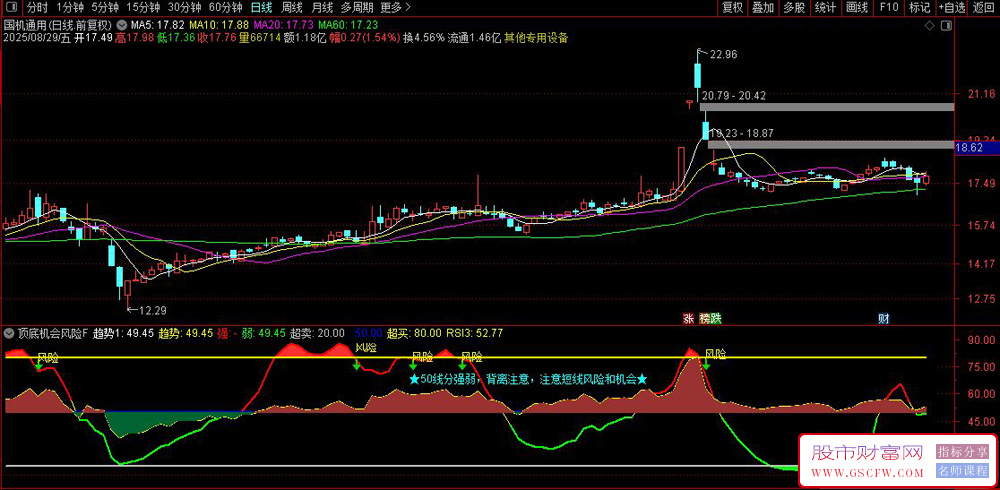Switch to 分时 intraday view

tap(38, 8)
